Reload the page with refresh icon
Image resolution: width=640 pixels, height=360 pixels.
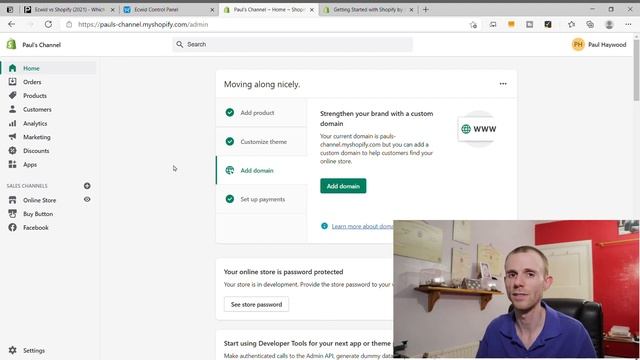click(x=48, y=24)
